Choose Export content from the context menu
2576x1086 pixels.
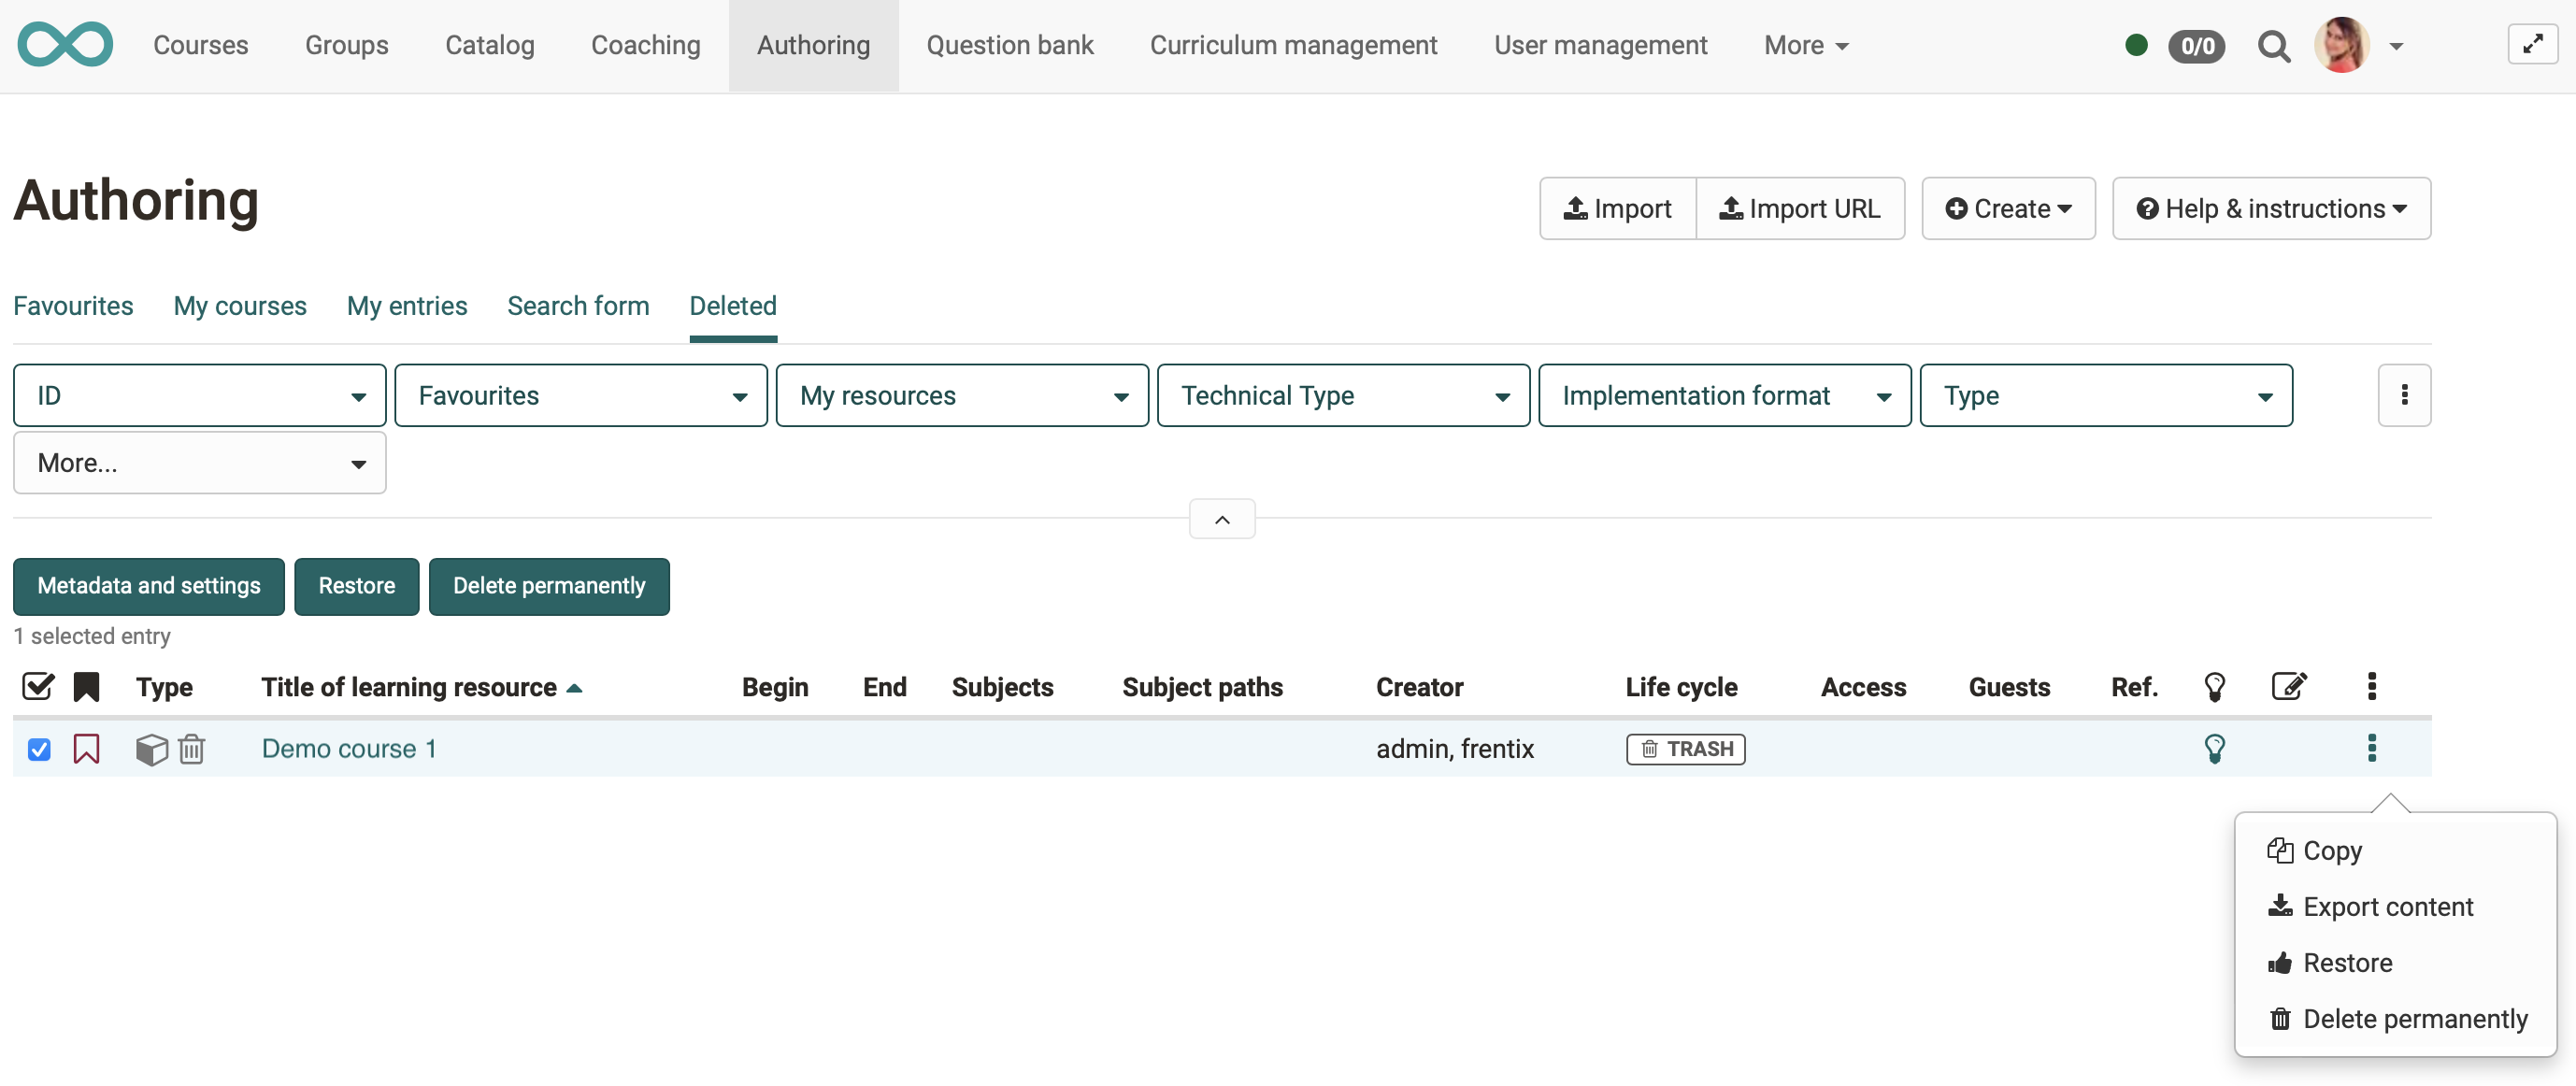(2389, 907)
